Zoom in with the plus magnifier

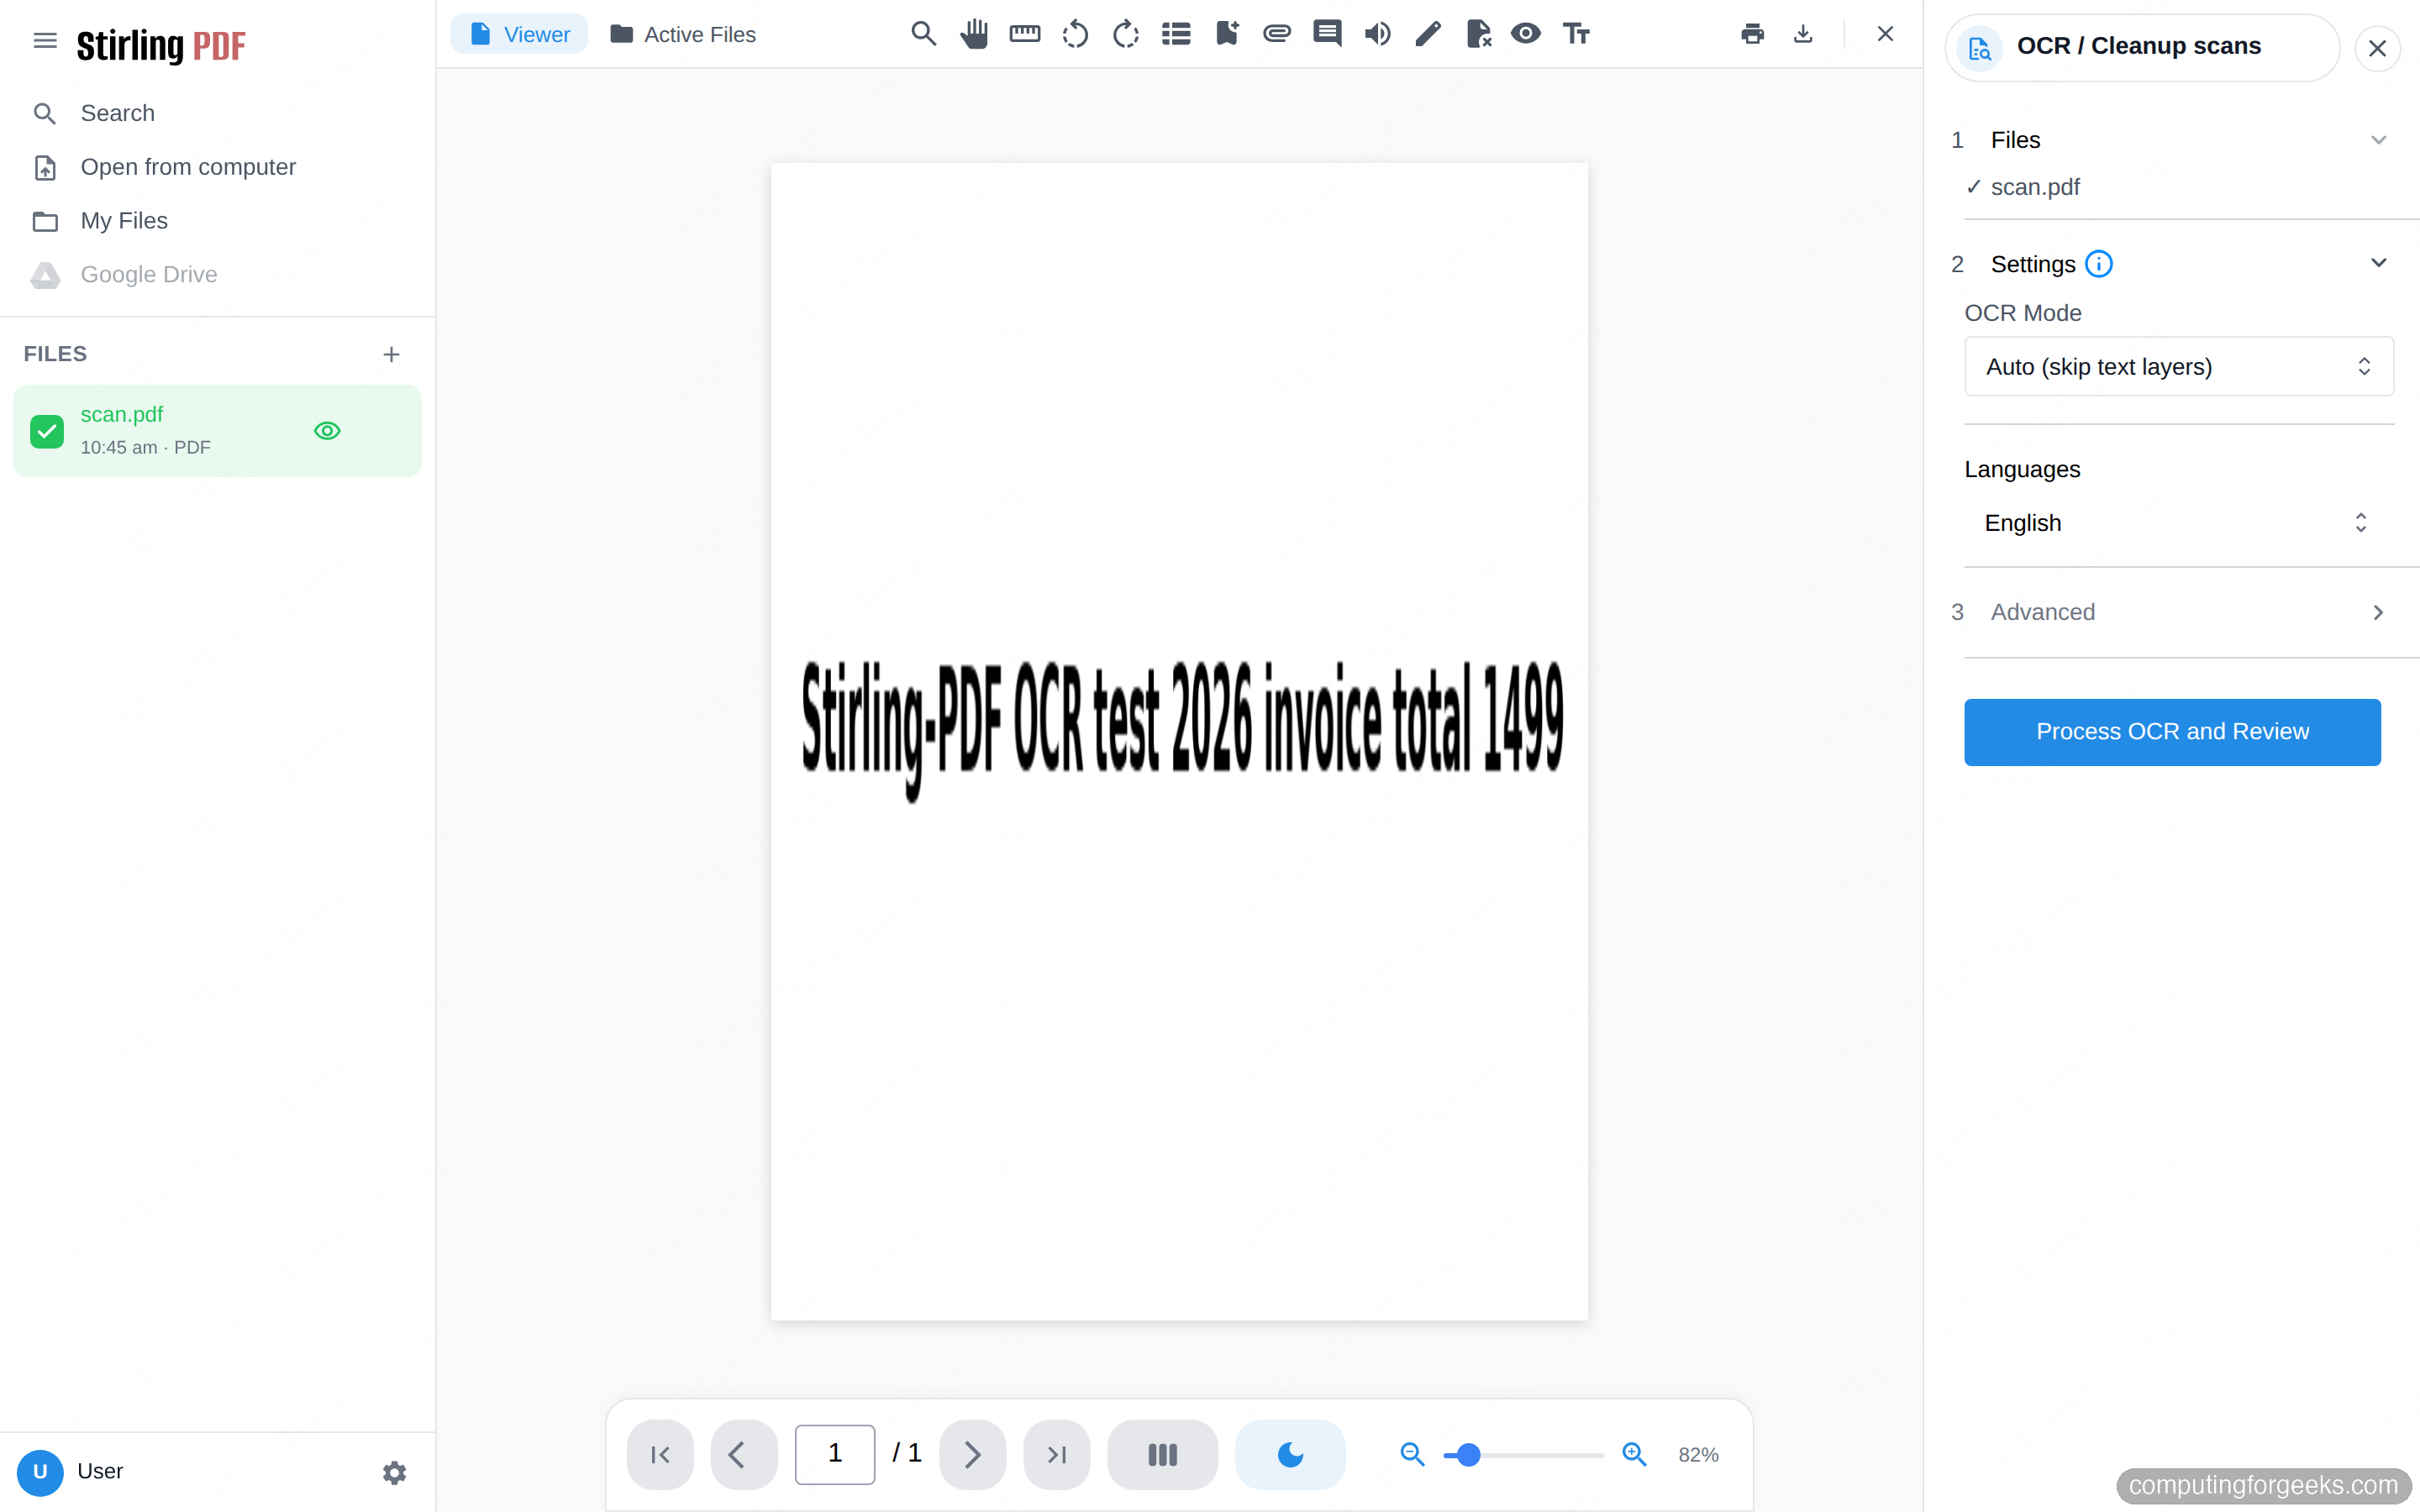coord(1634,1454)
